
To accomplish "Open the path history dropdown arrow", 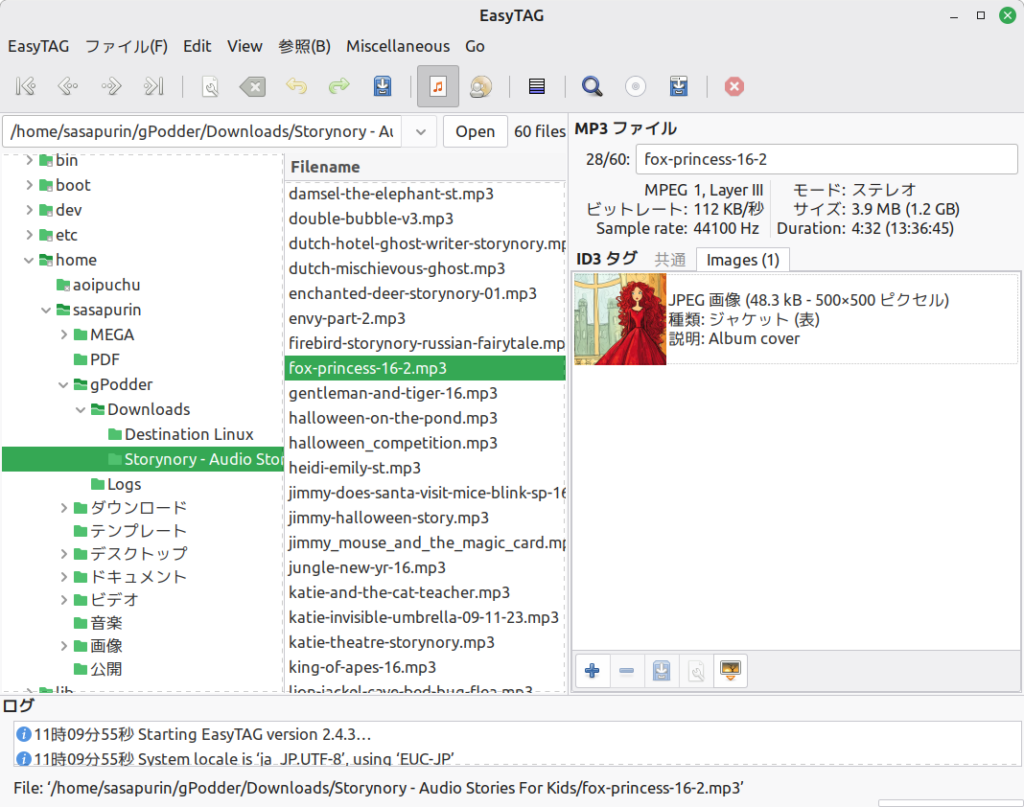I will pos(420,131).
